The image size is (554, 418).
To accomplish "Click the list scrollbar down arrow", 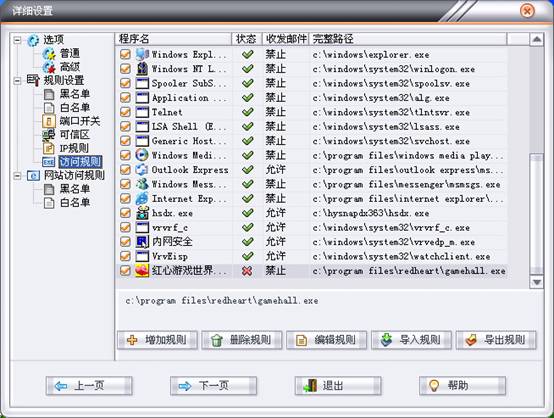I will pos(536,282).
